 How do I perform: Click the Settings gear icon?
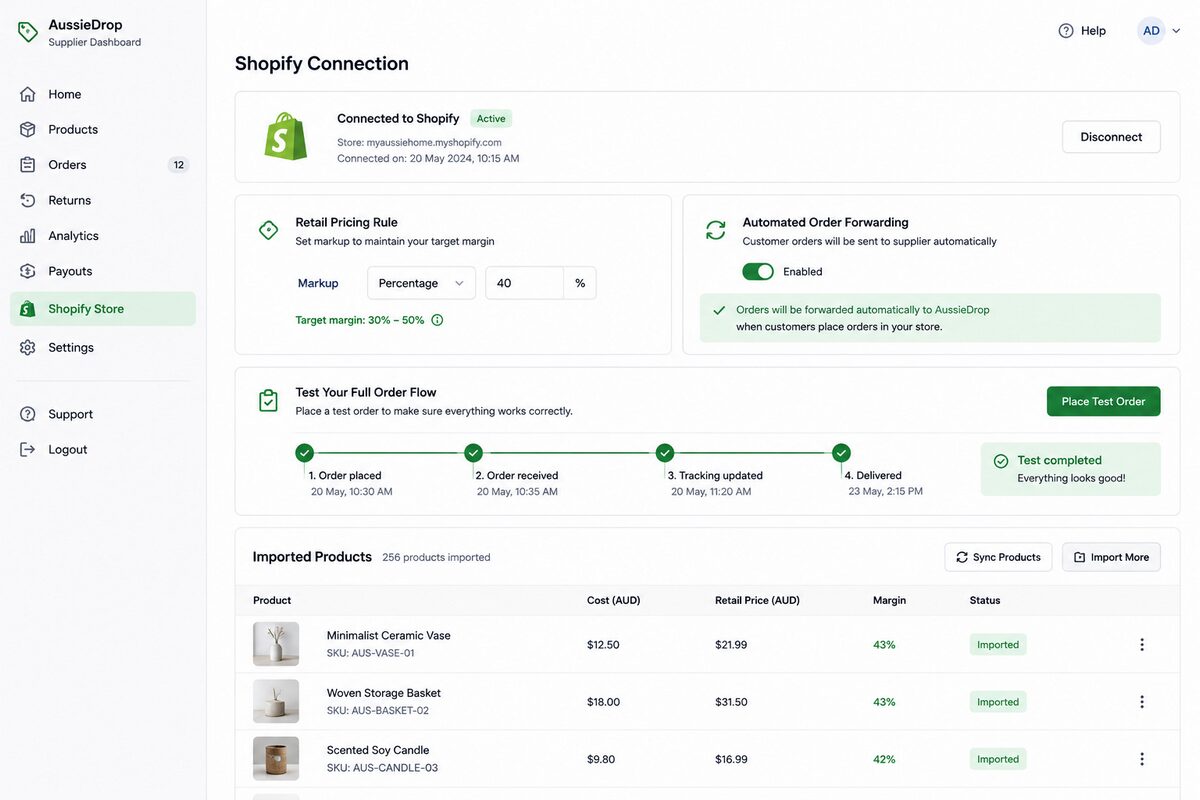28,347
